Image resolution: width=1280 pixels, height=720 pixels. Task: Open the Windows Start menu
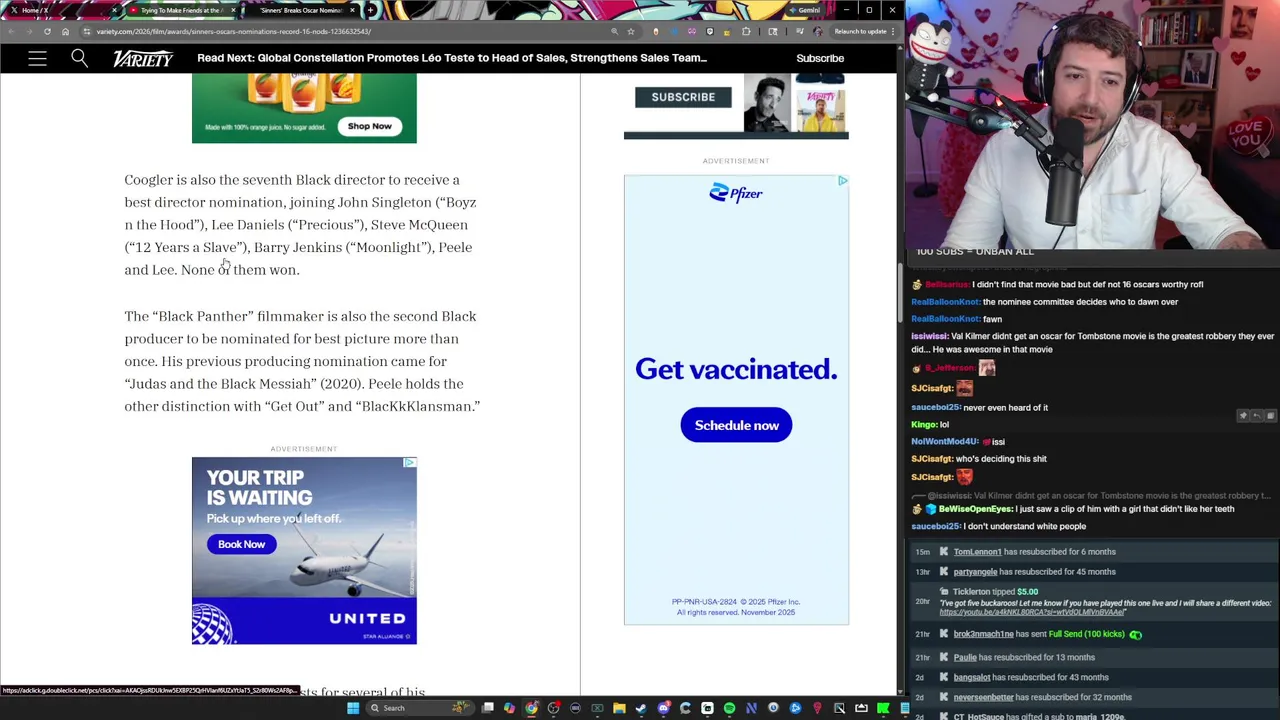(x=352, y=708)
